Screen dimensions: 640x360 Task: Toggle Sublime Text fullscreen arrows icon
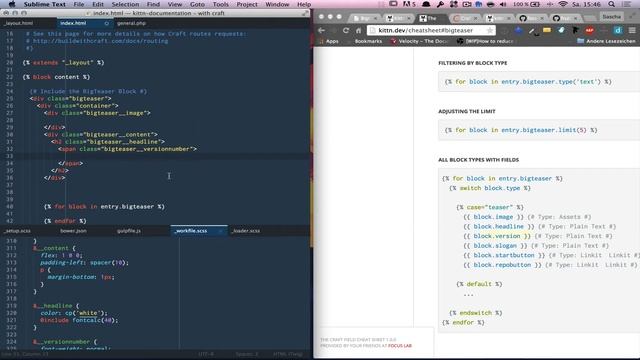pos(305,13)
